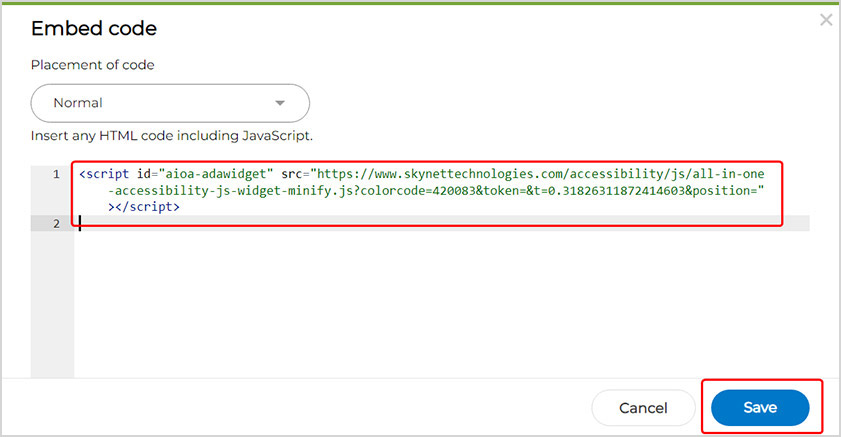Close the Embed code dialog with X
This screenshot has width=841, height=437.
click(826, 20)
